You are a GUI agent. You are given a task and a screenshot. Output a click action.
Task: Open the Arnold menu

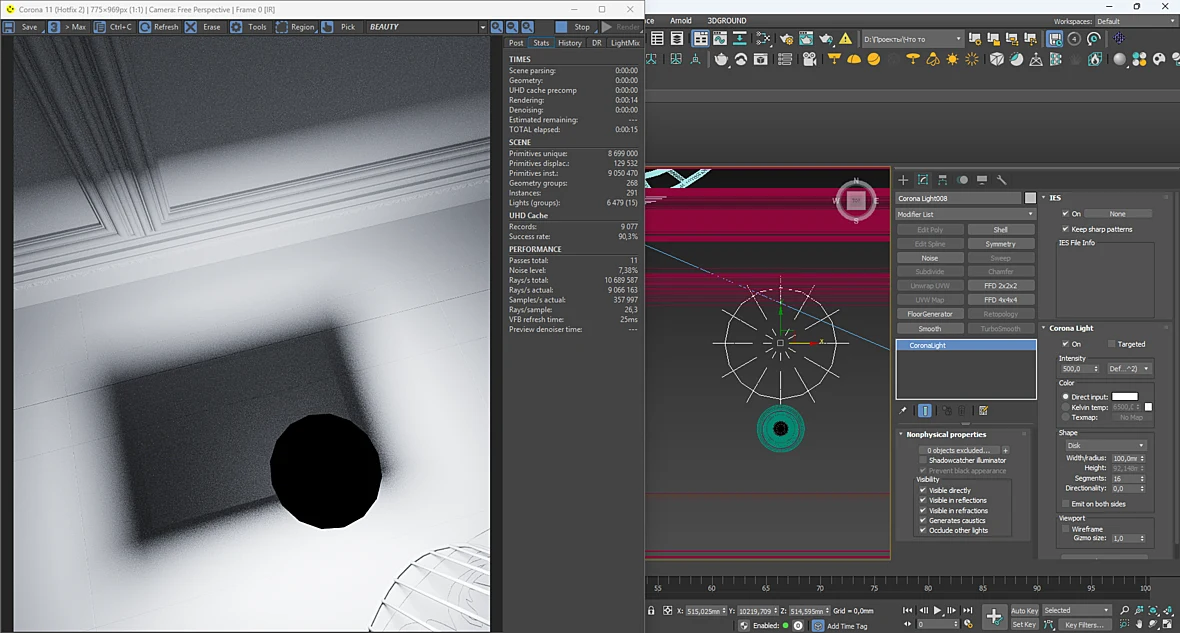(680, 20)
